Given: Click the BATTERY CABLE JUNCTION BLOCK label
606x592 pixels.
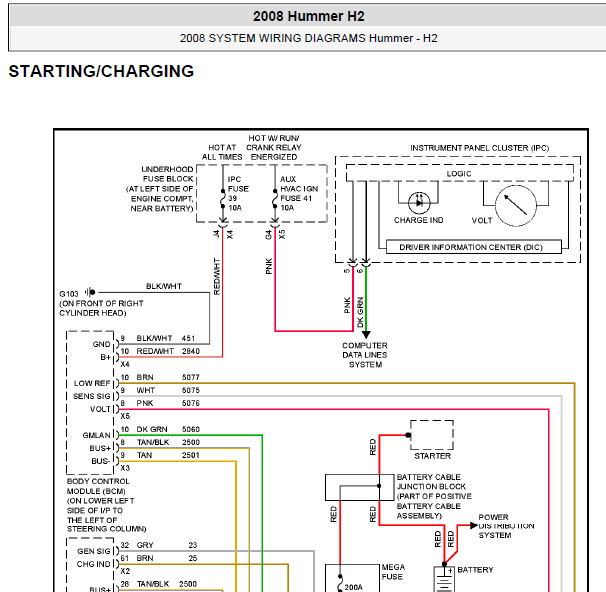Looking at the screenshot, I should [434, 496].
